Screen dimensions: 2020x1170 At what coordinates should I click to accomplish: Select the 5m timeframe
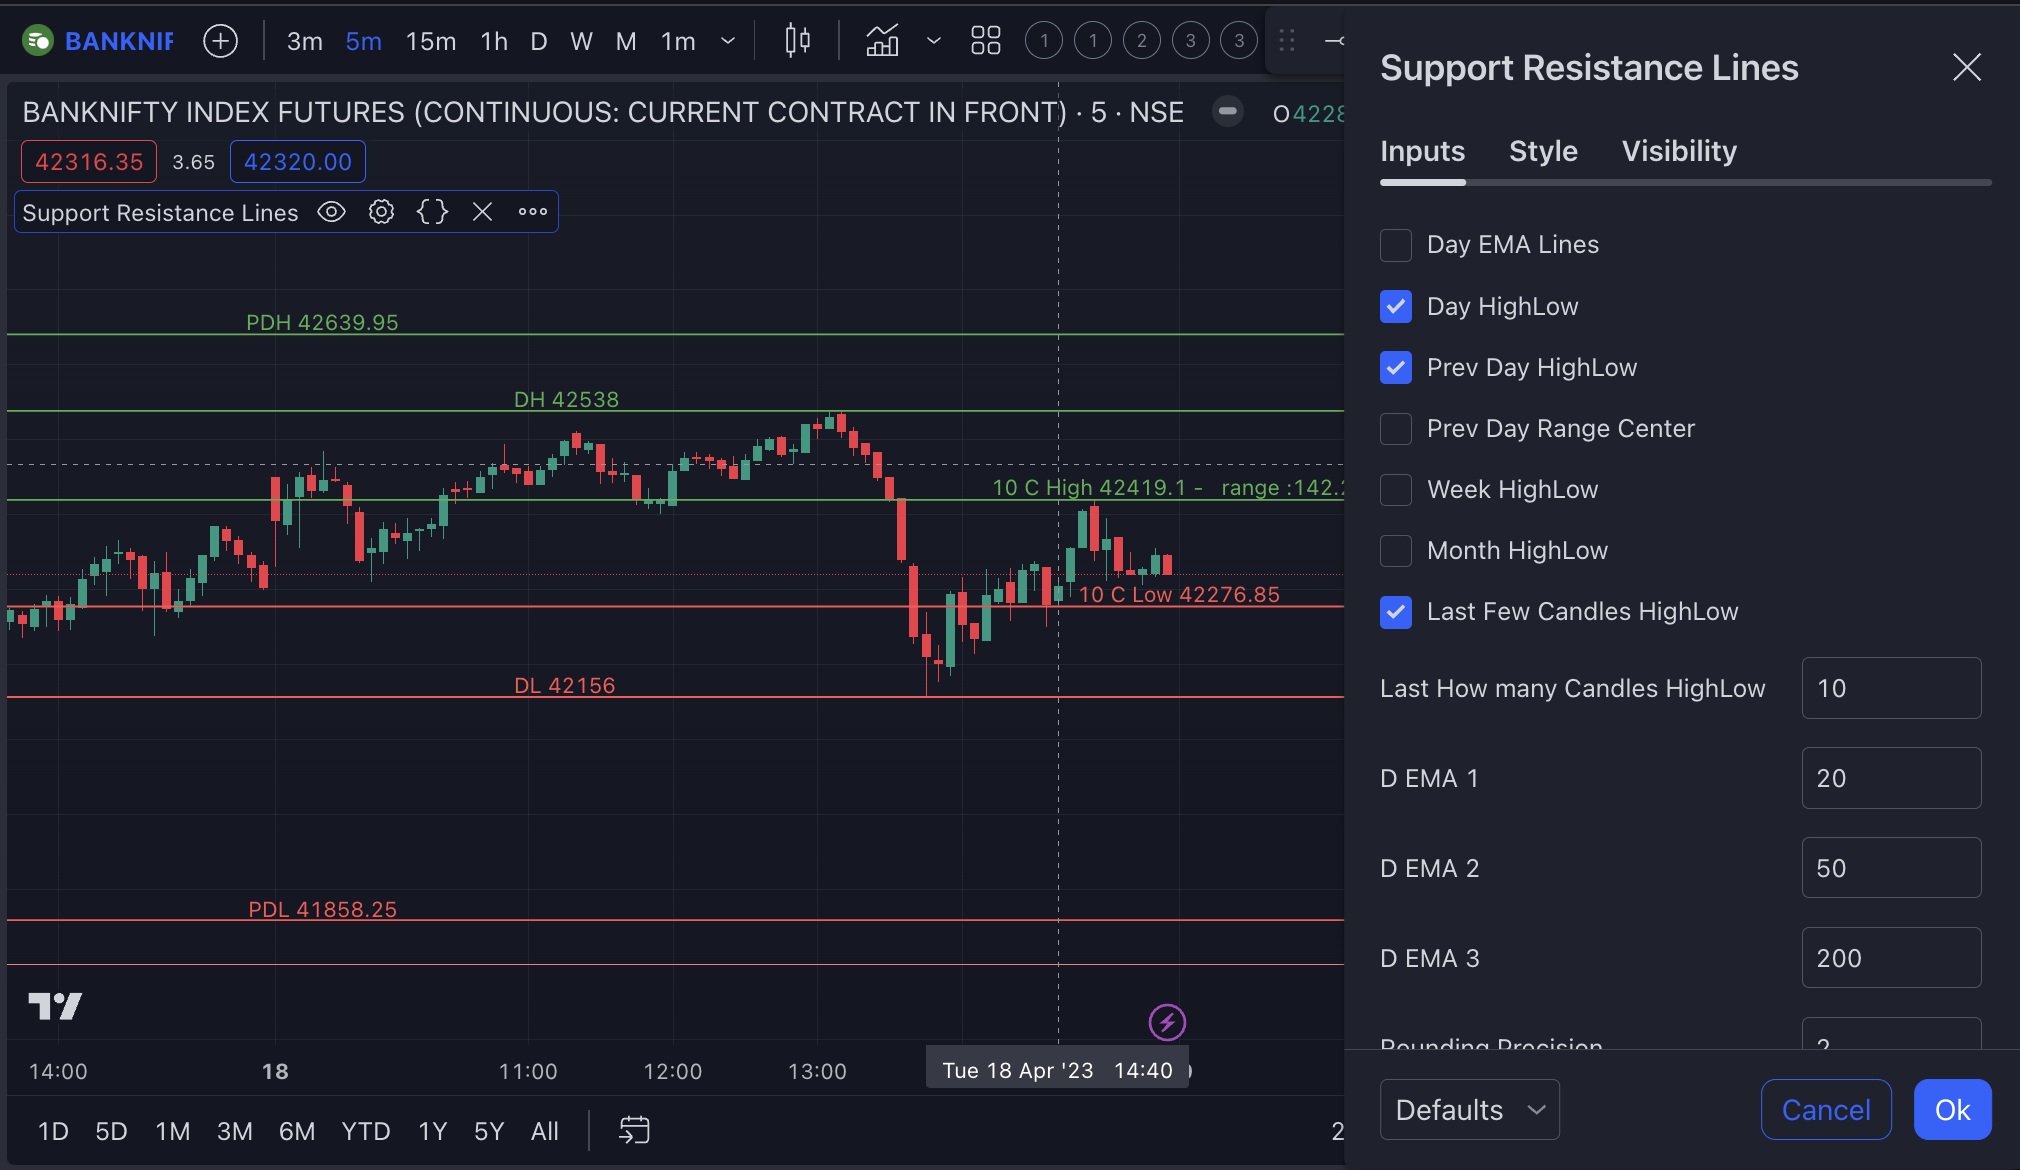pyautogui.click(x=364, y=41)
